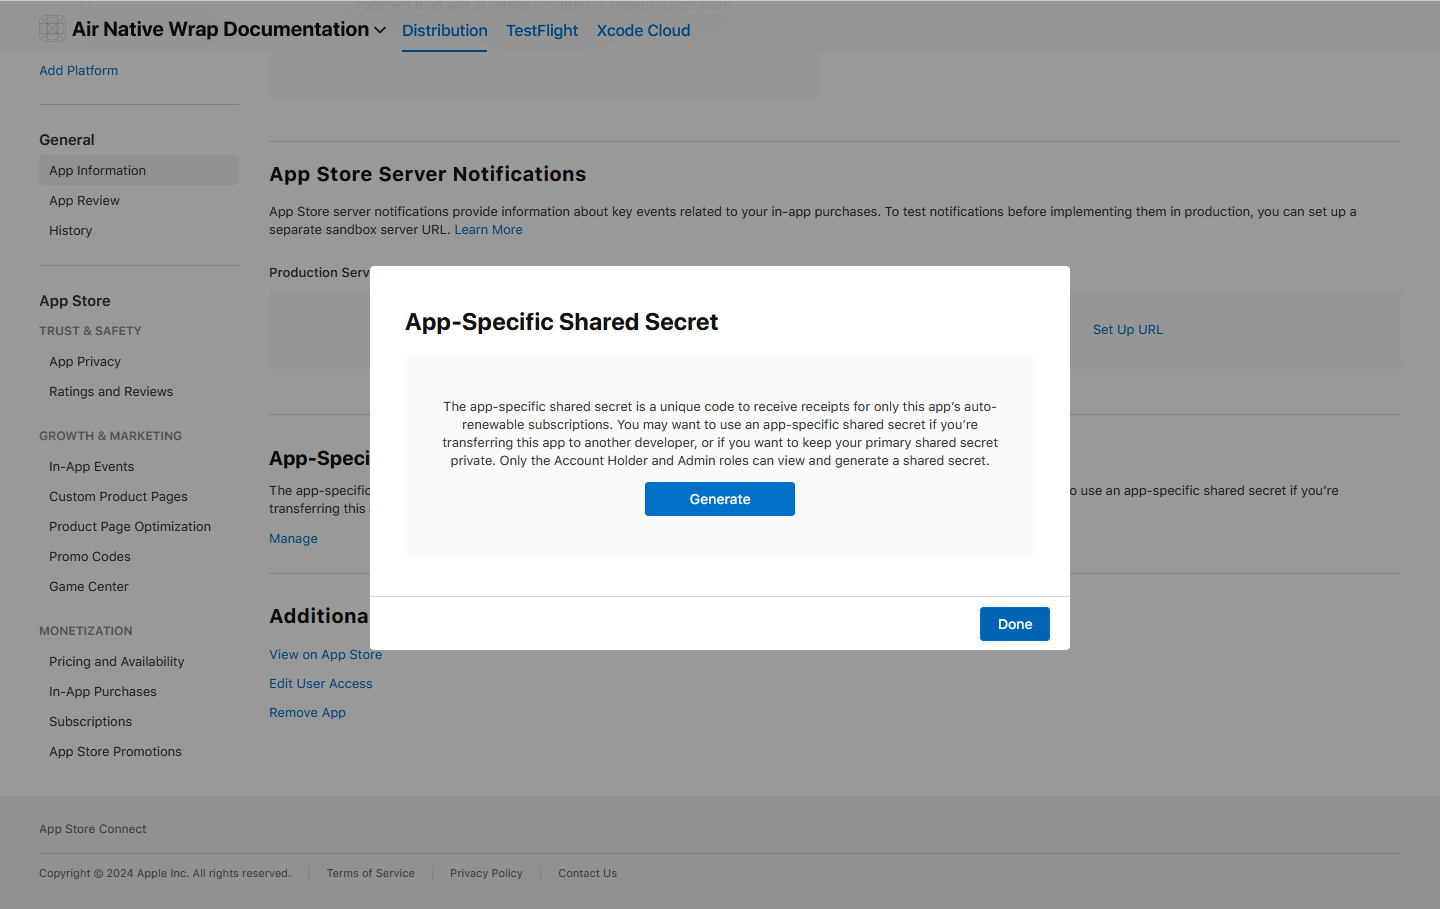Click the Generate button in the dialog
Image resolution: width=1440 pixels, height=909 pixels.
click(x=720, y=499)
